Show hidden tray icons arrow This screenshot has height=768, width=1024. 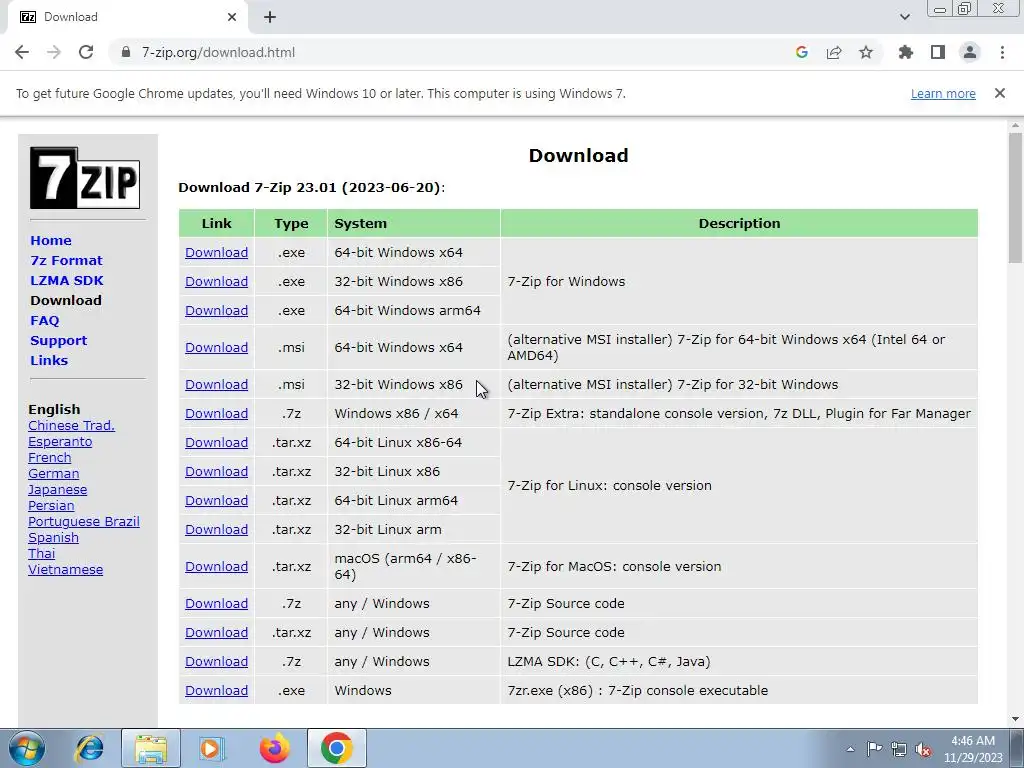pyautogui.click(x=850, y=749)
